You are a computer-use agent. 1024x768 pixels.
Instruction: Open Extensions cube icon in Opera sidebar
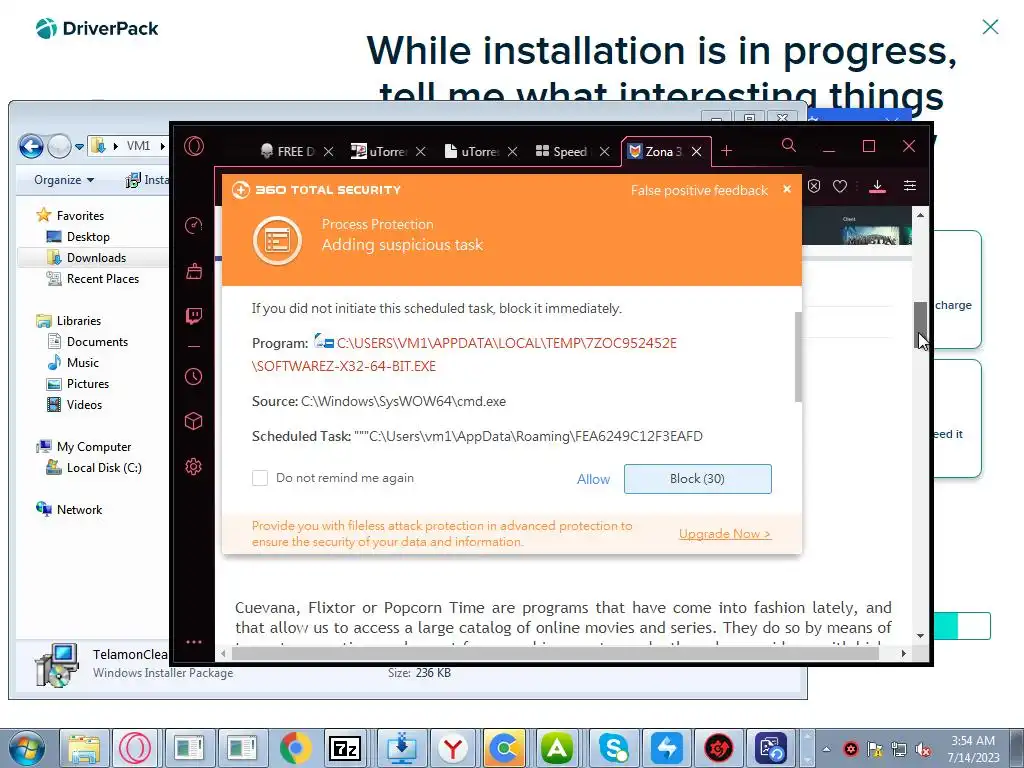(x=194, y=421)
